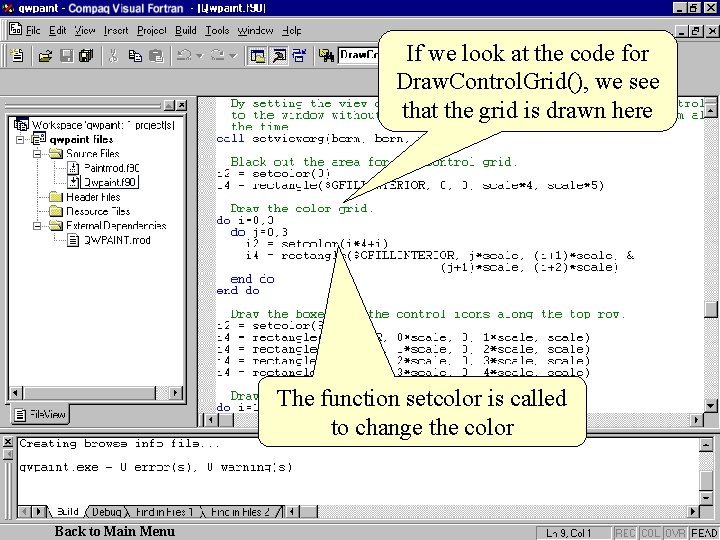
Task: Click the find text box showing DrawC
Action: click(359, 56)
